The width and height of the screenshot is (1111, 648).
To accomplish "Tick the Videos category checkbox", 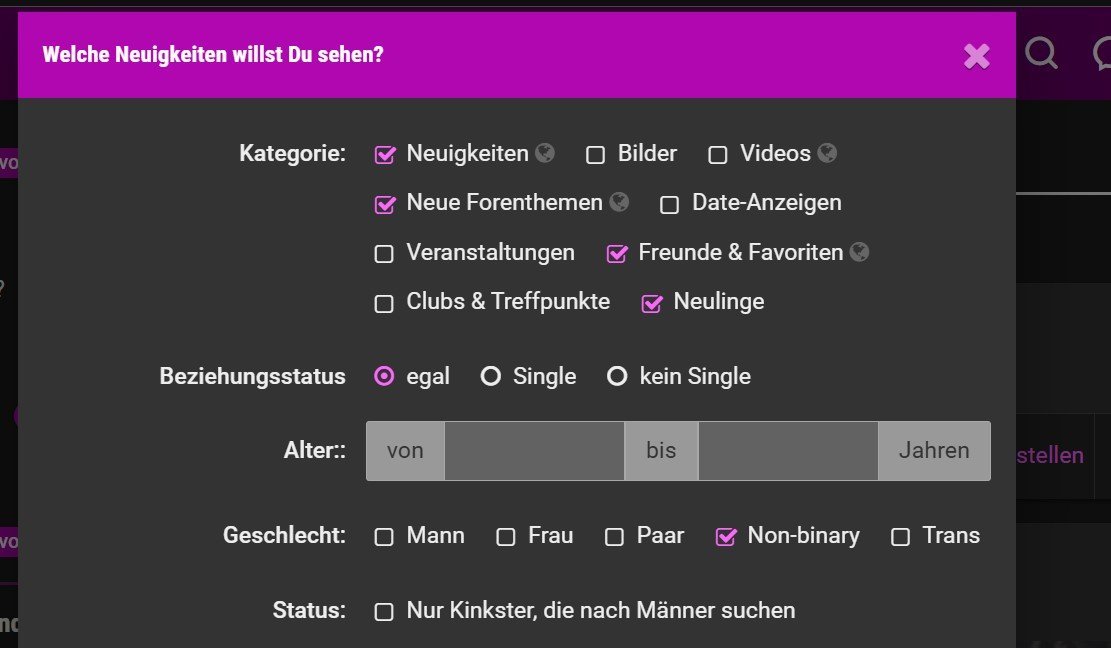I will click(x=718, y=155).
